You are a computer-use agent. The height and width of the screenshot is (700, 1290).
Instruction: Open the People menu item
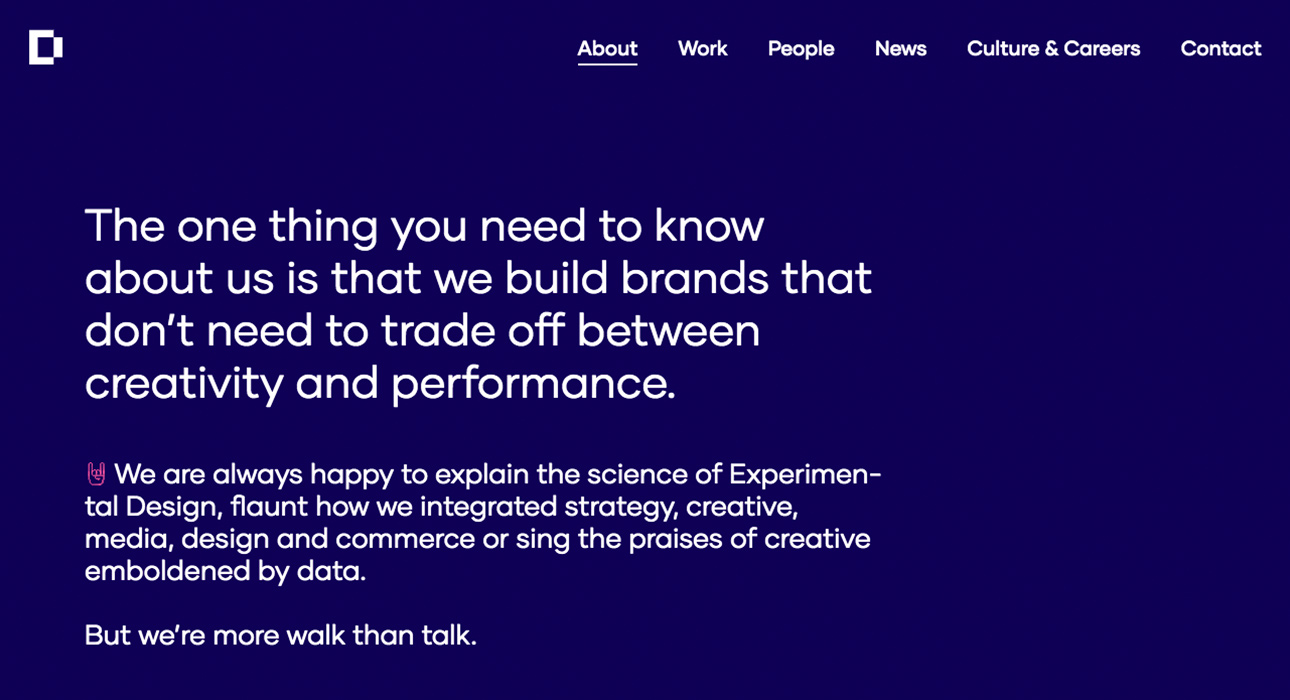(800, 49)
